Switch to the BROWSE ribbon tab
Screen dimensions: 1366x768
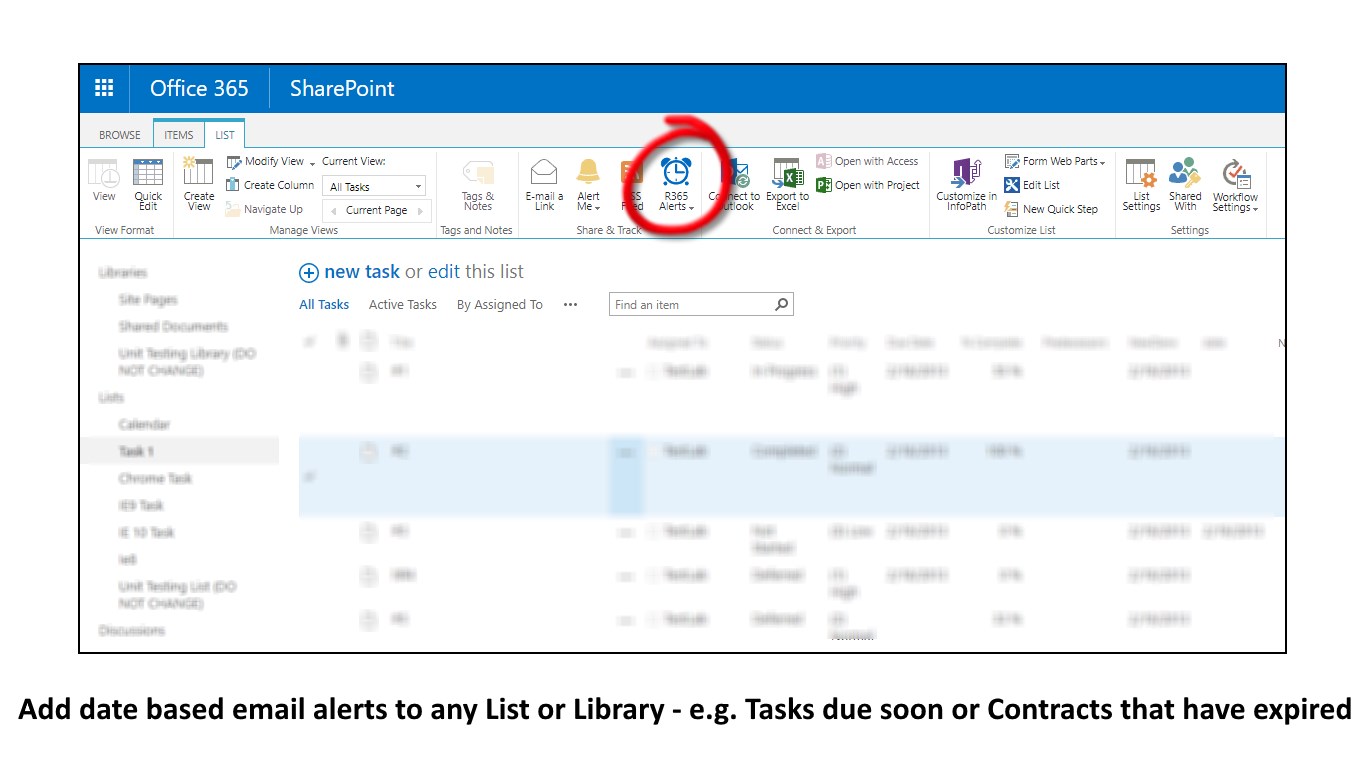120,135
